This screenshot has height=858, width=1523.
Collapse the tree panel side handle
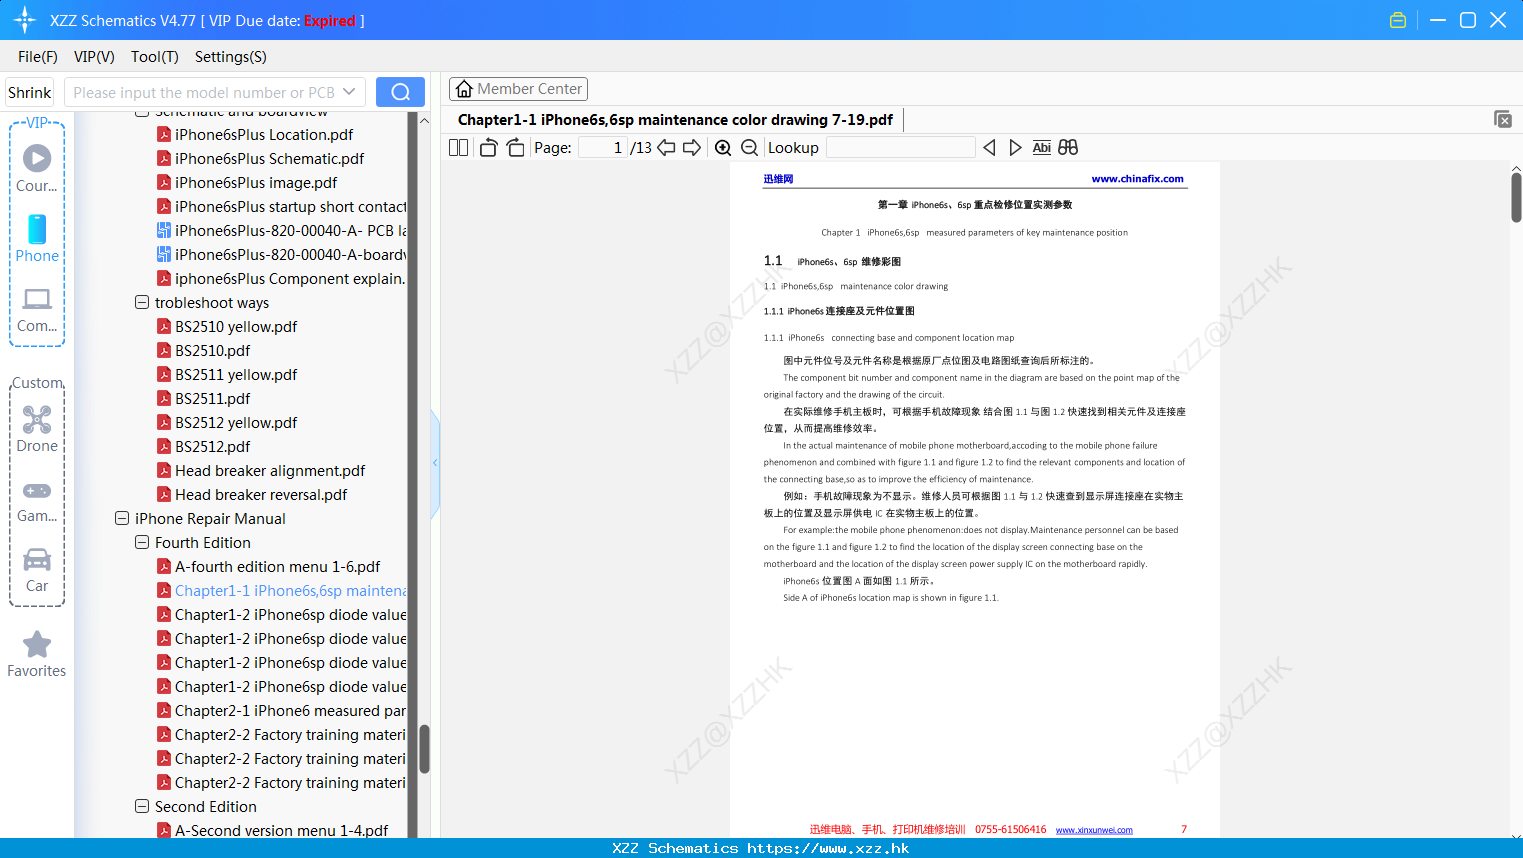point(435,463)
